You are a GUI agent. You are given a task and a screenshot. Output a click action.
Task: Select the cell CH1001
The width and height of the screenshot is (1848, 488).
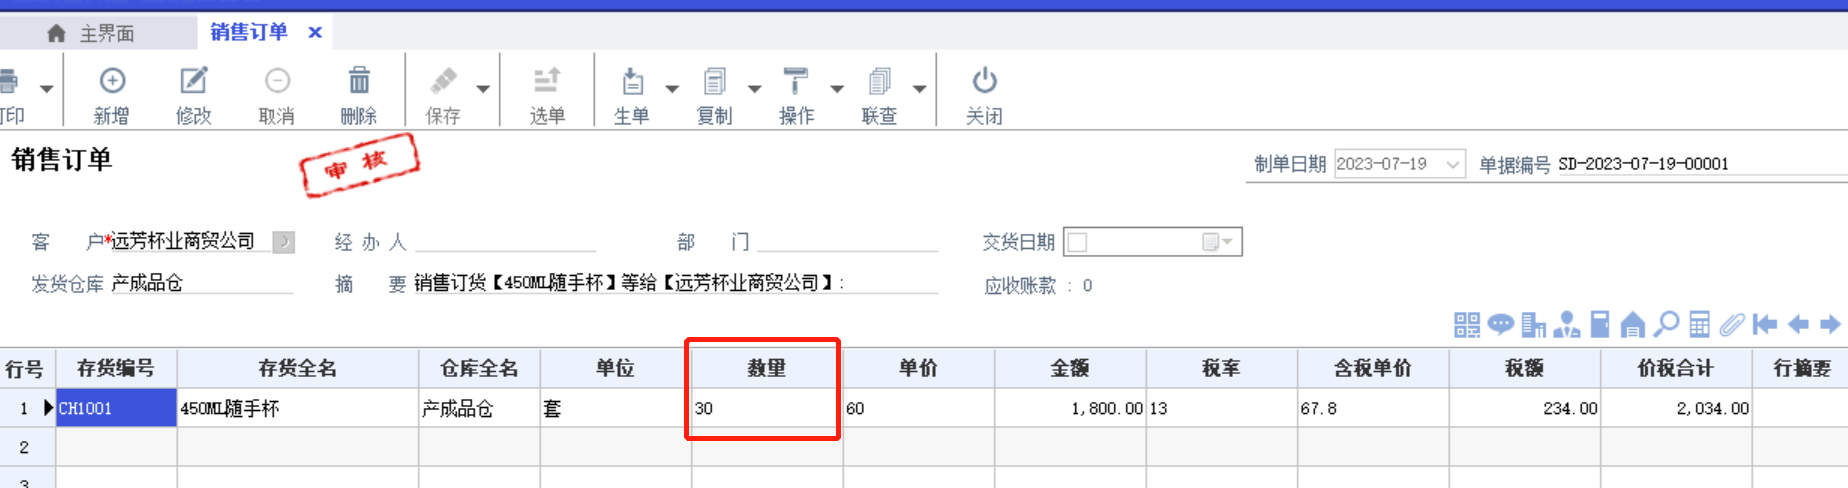coord(116,408)
